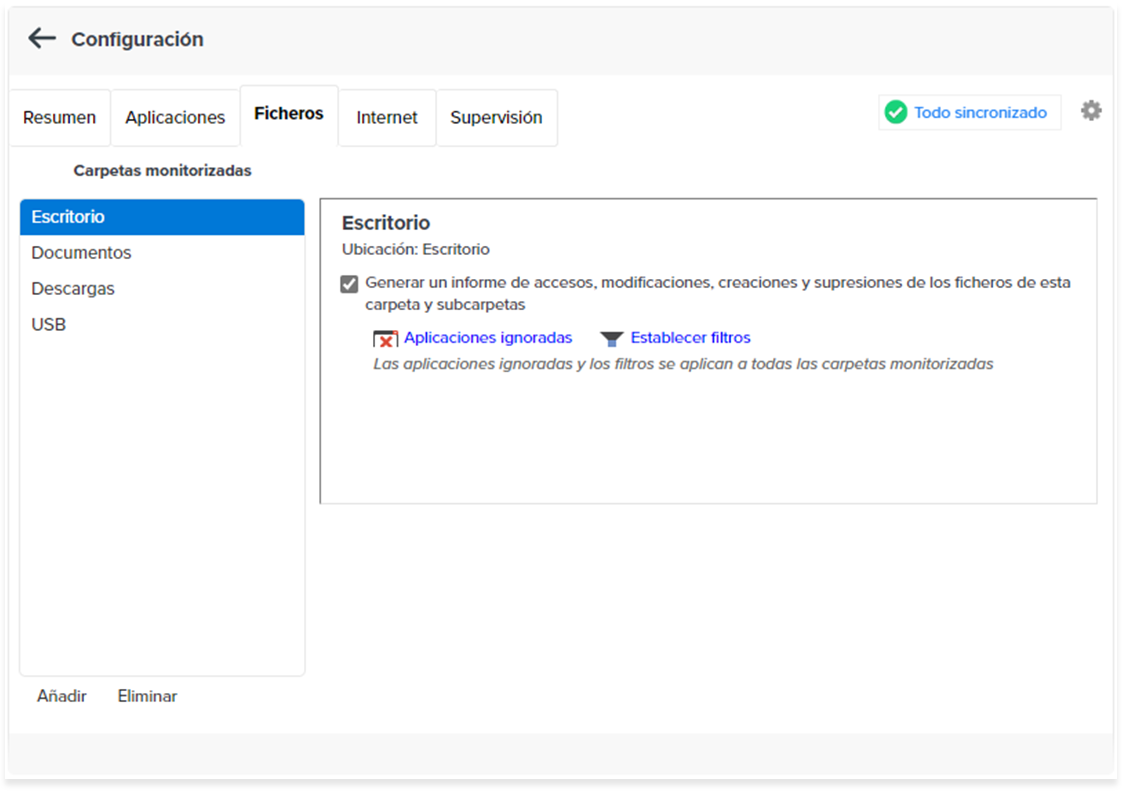Open the Aplicaciones tab
This screenshot has height=791, width=1122.
(x=175, y=117)
